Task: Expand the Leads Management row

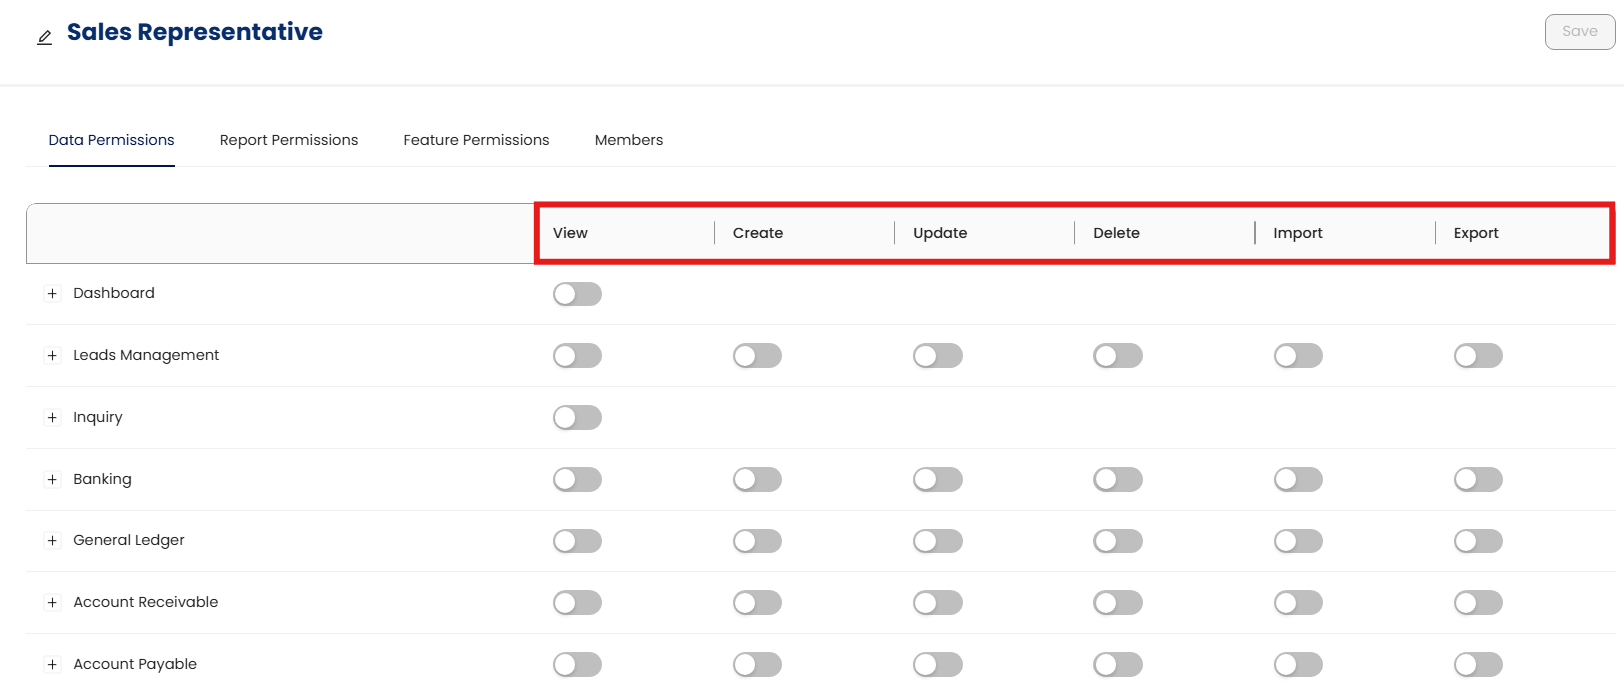Action: pyautogui.click(x=53, y=356)
